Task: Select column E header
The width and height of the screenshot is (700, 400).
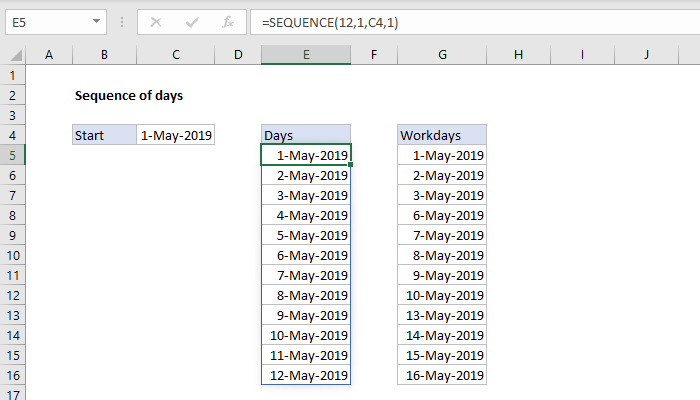Action: (x=306, y=53)
